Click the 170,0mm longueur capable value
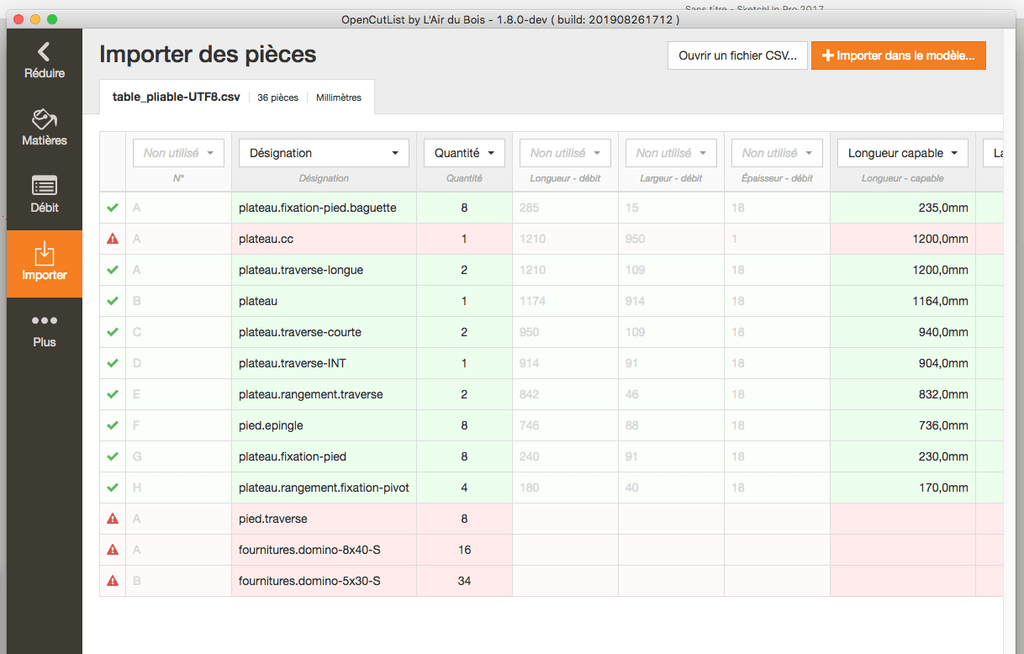This screenshot has width=1024, height=654. point(943,487)
